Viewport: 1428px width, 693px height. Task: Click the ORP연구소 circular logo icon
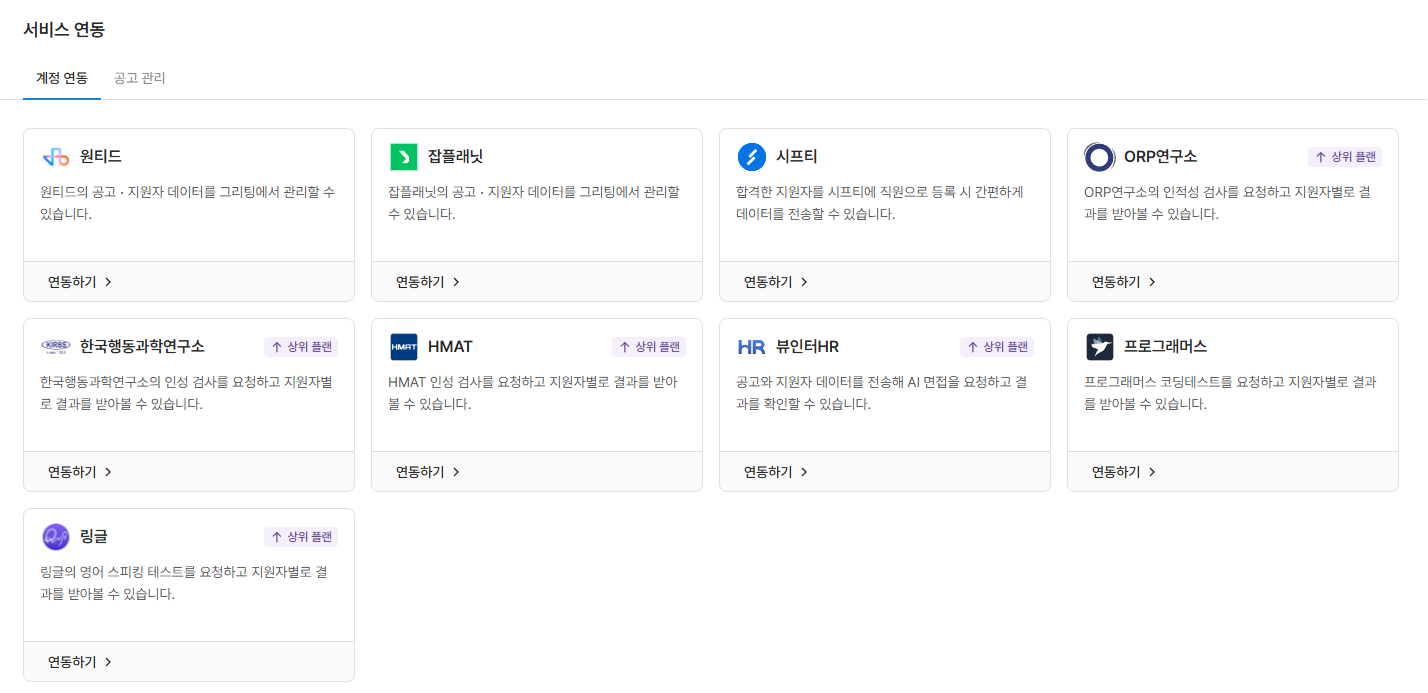coord(1100,157)
